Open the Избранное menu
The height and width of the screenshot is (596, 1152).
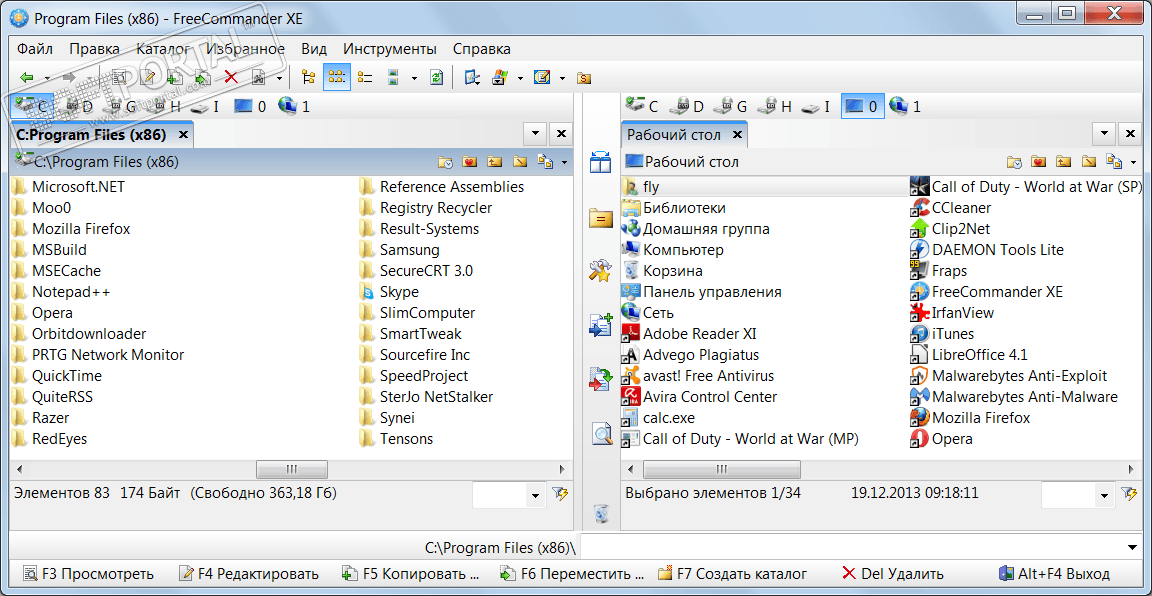pos(245,49)
